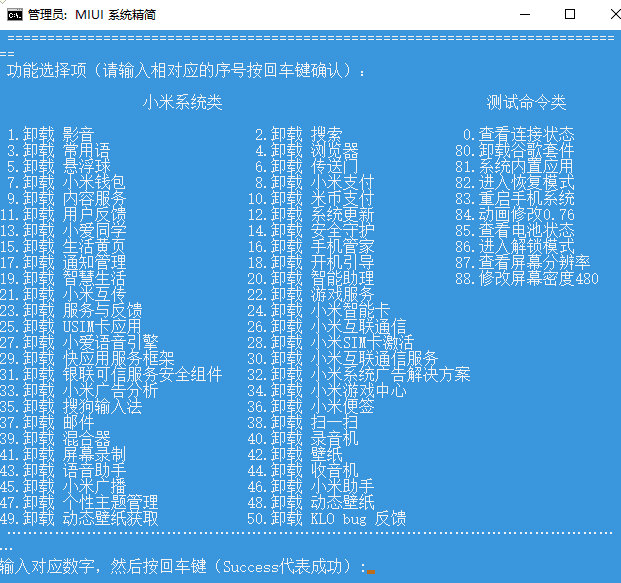Select the text '87.查看屏幕分辨率'
The image size is (621, 583).
coord(523,263)
